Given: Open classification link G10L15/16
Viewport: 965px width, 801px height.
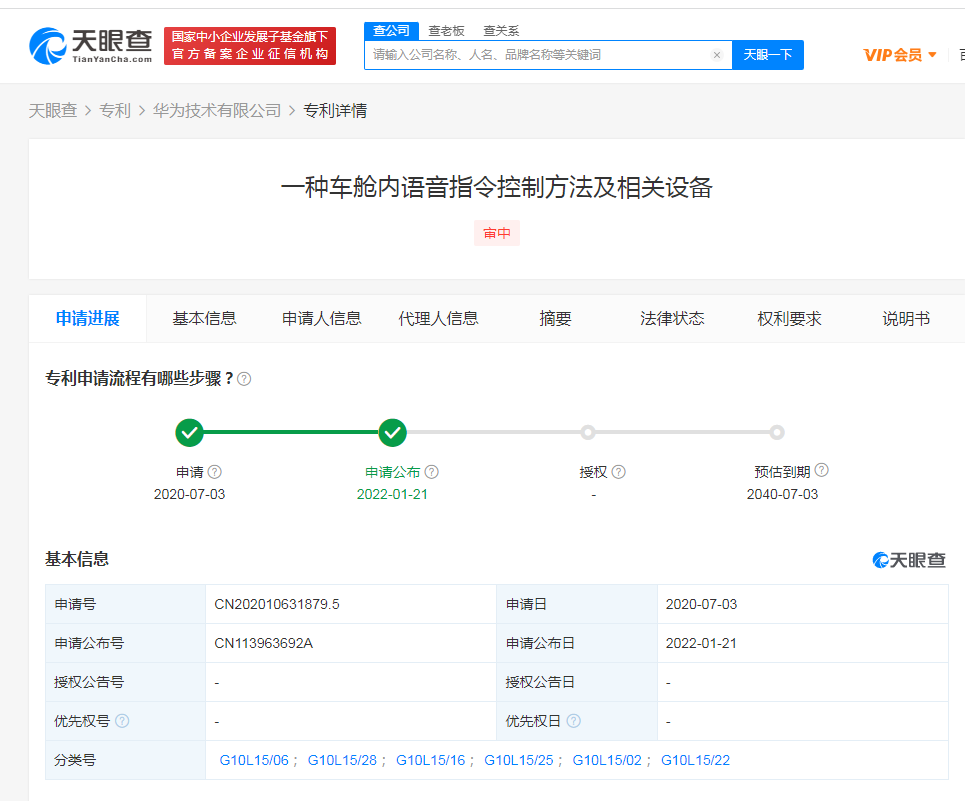Looking at the screenshot, I should (430, 760).
